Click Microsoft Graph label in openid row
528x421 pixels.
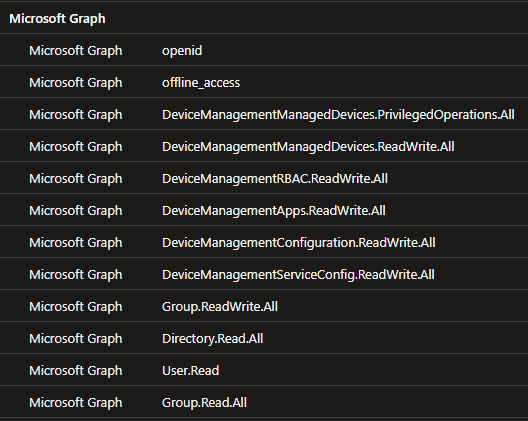[76, 51]
